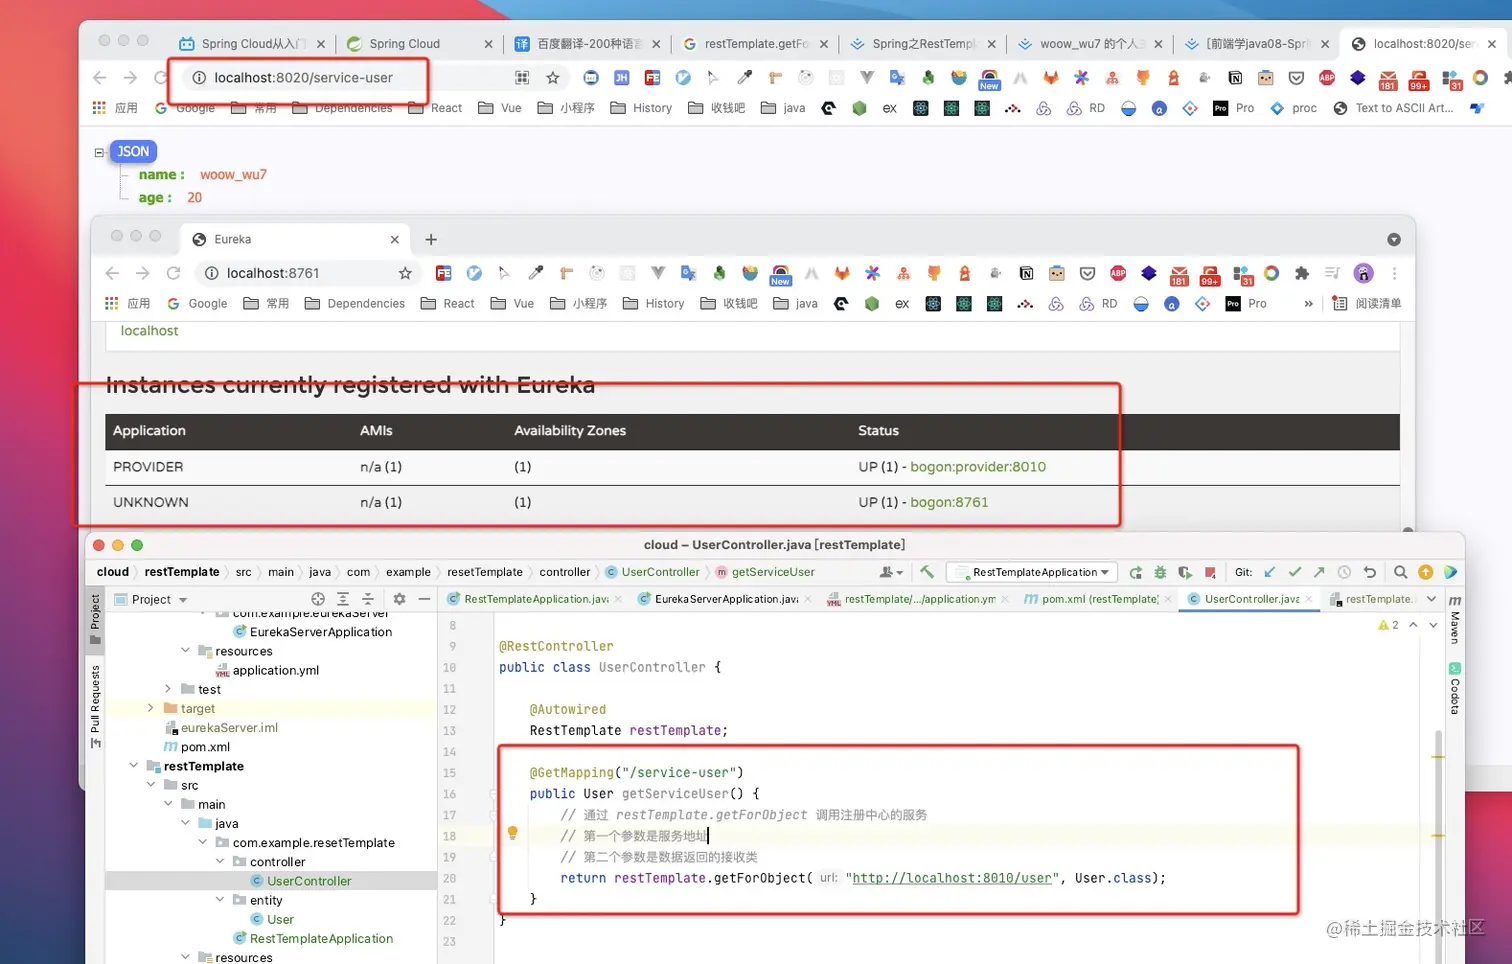Collapse all icon in Project panel
This screenshot has height=964, width=1512.
click(368, 599)
